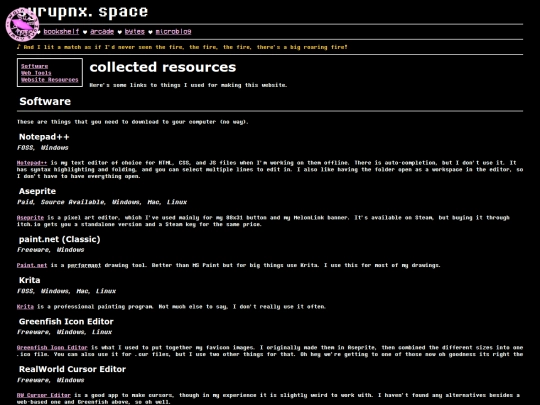Visit the RW Cursor Editor link
This screenshot has width=540, height=405.
[44, 395]
